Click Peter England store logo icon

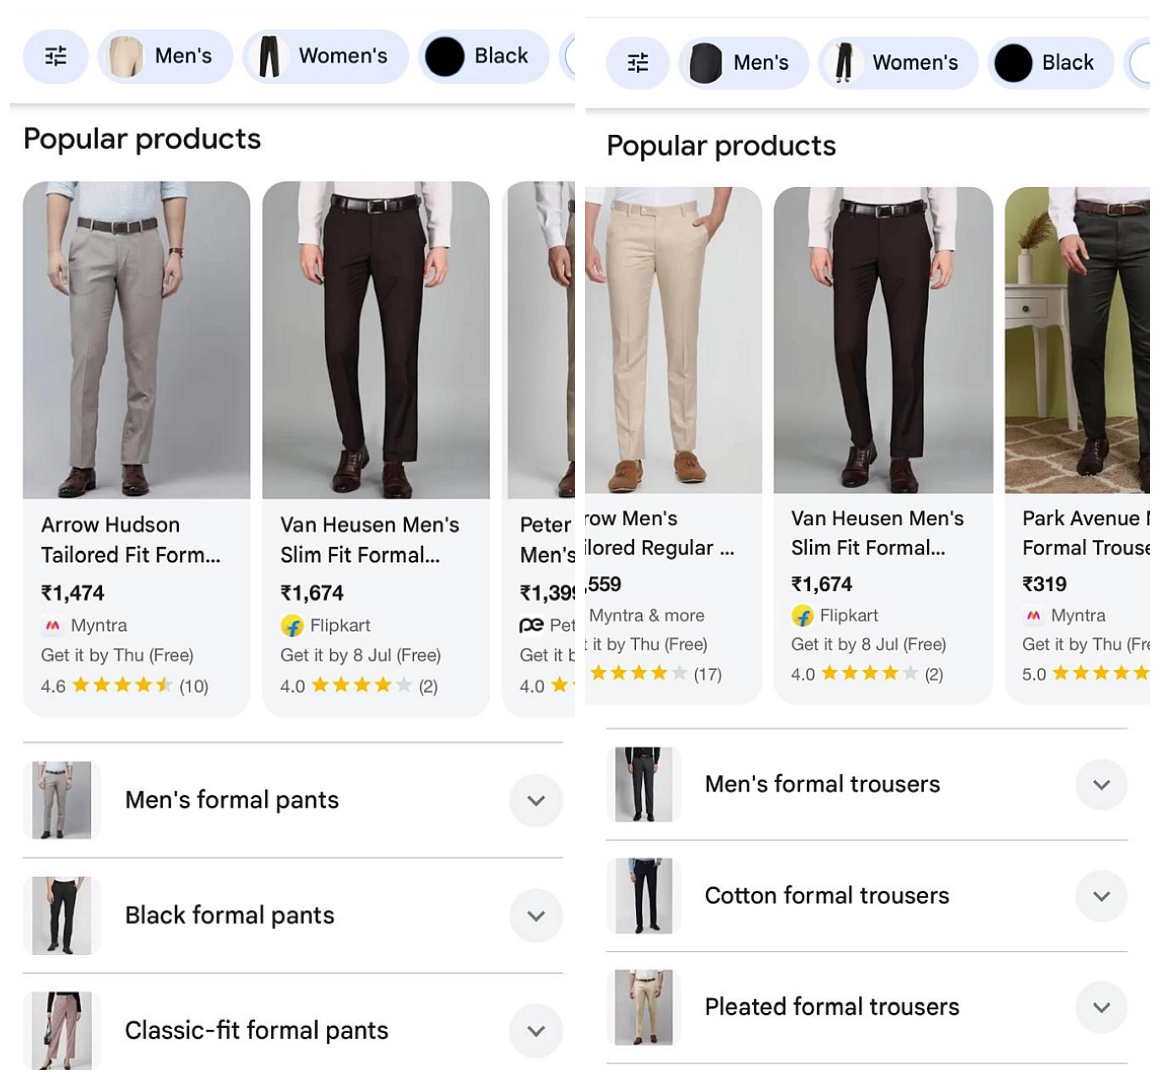(531, 626)
